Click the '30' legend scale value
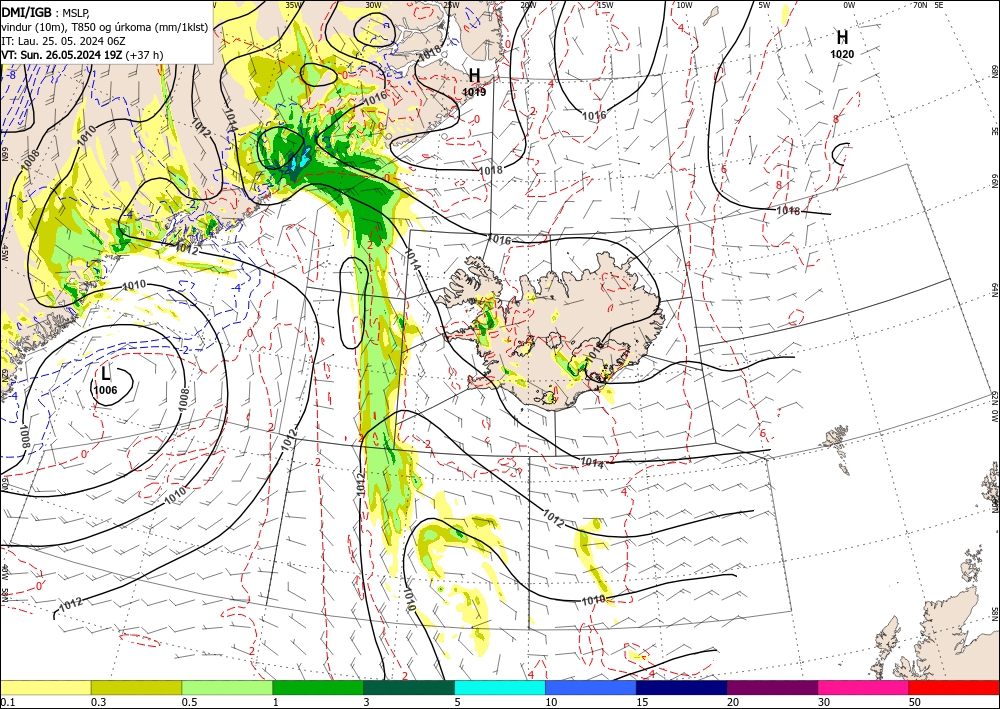This screenshot has height=709, width=1000. (823, 702)
